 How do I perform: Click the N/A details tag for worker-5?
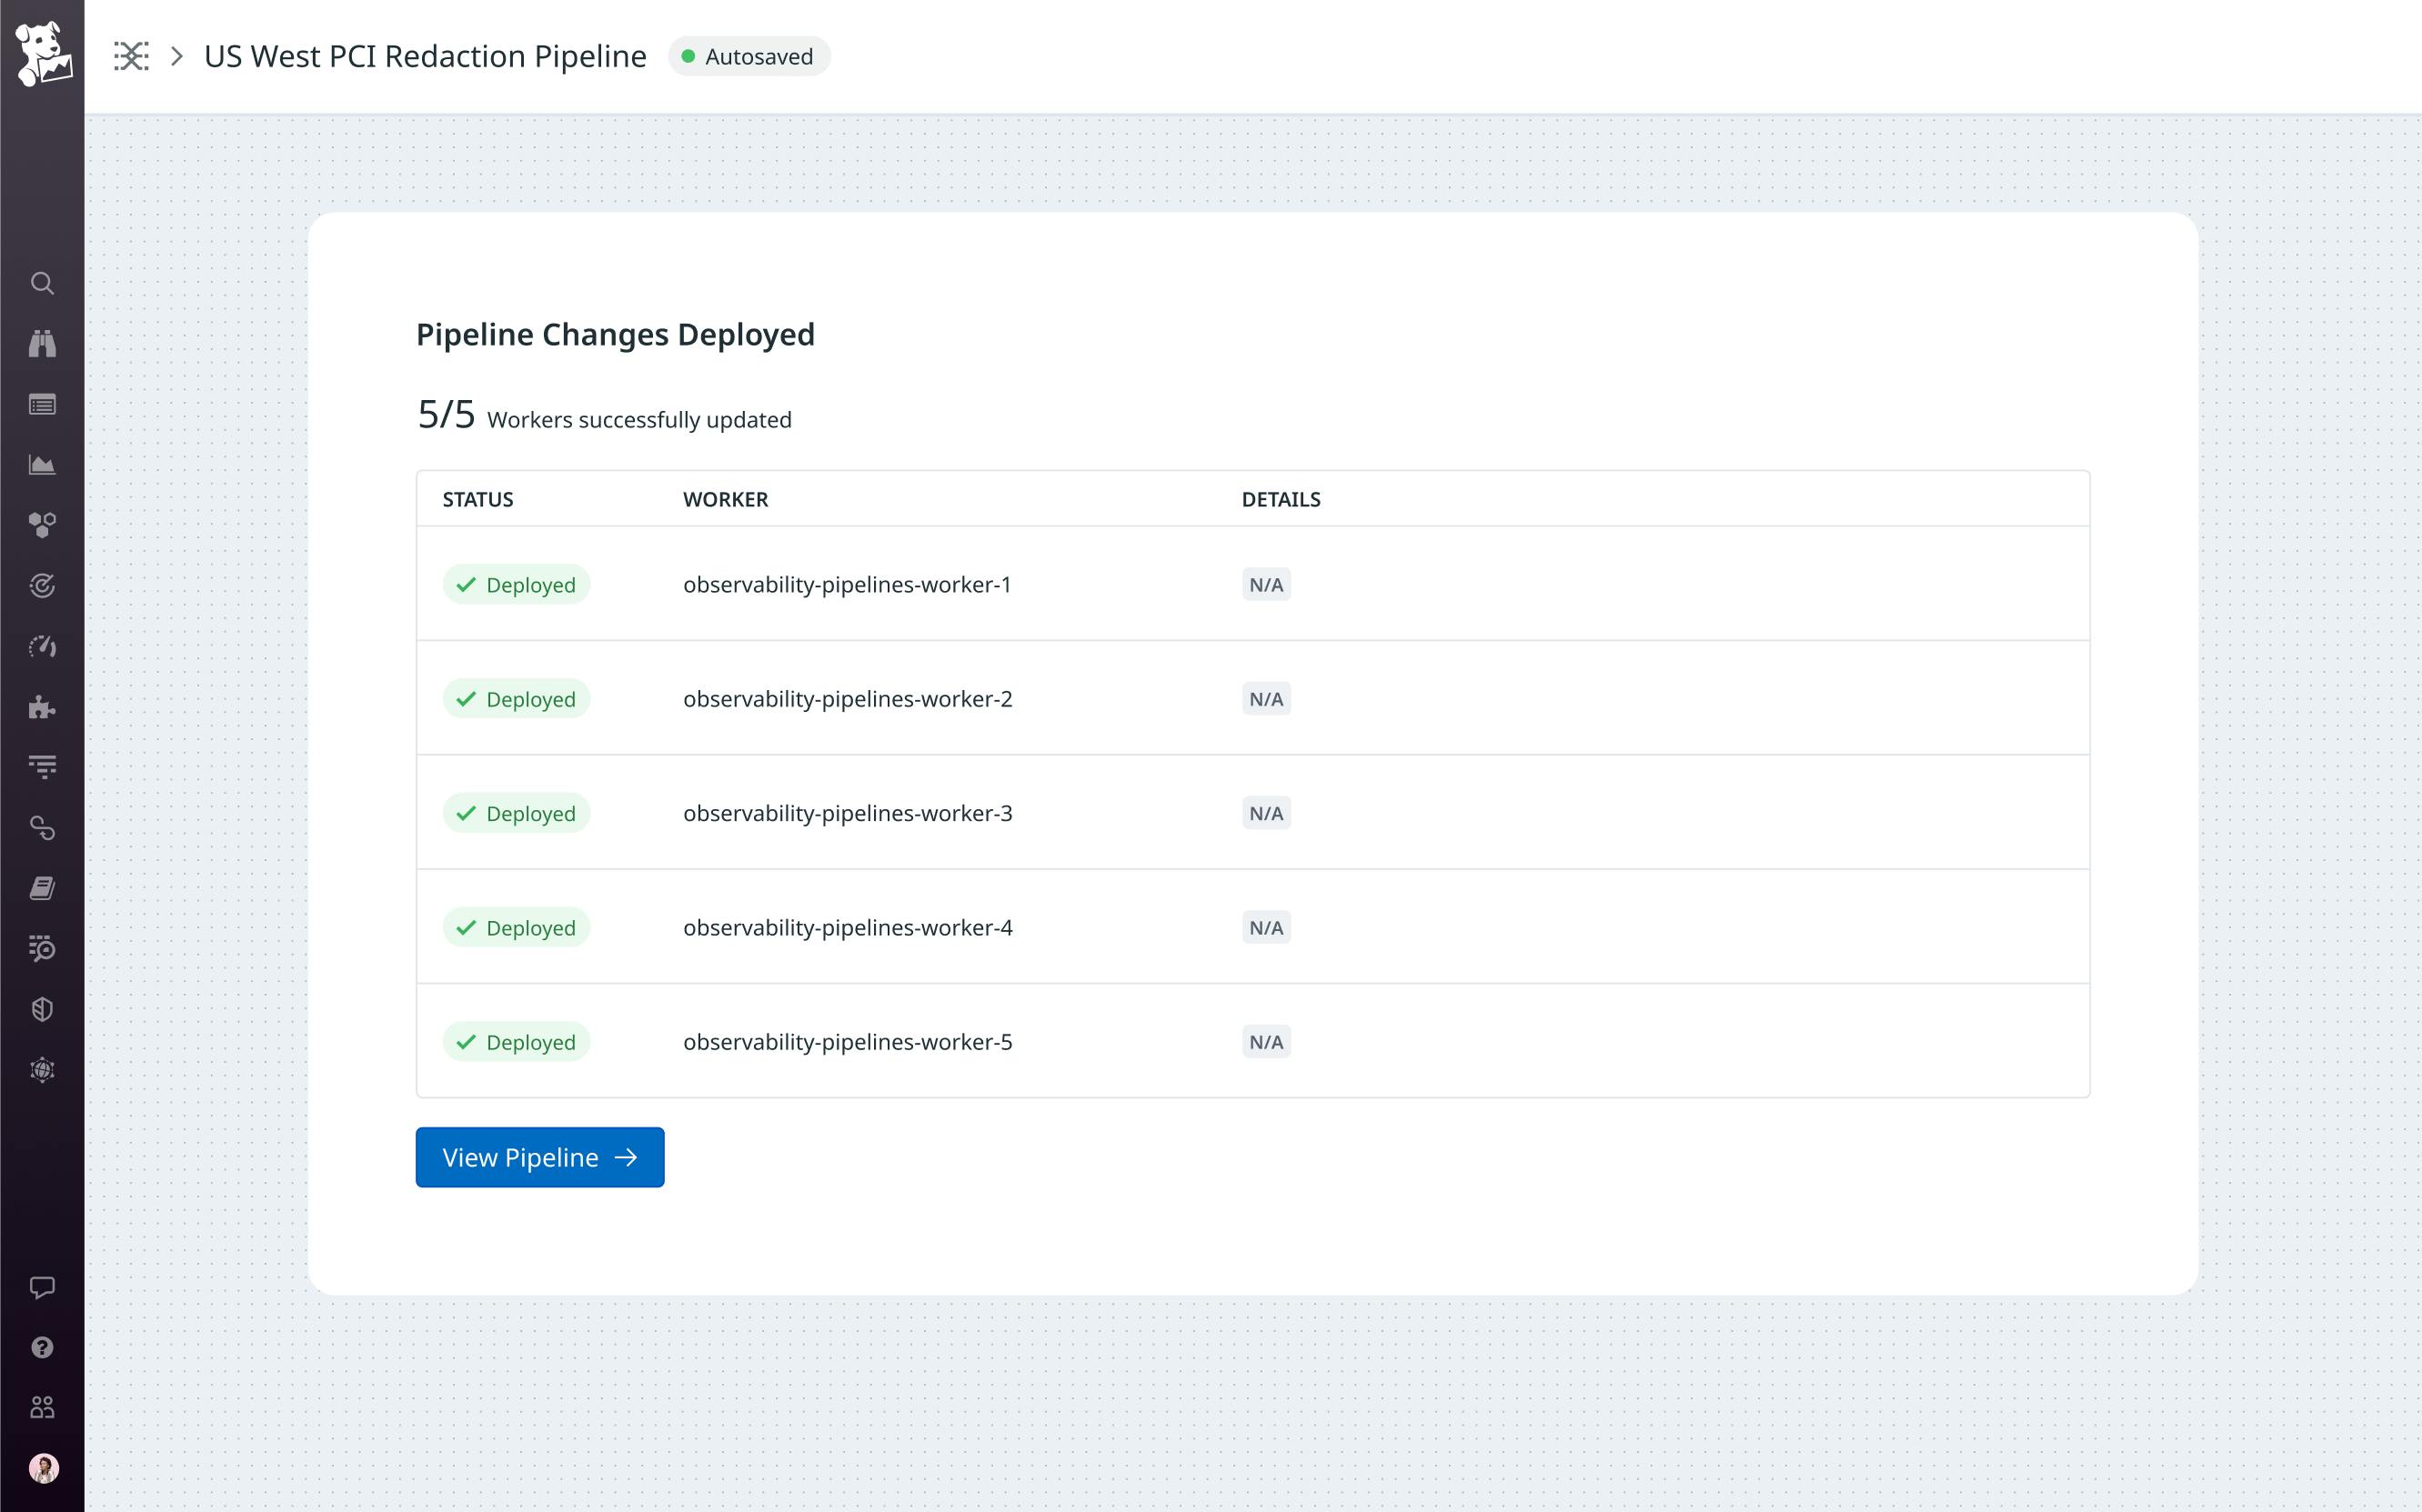pyautogui.click(x=1265, y=1042)
